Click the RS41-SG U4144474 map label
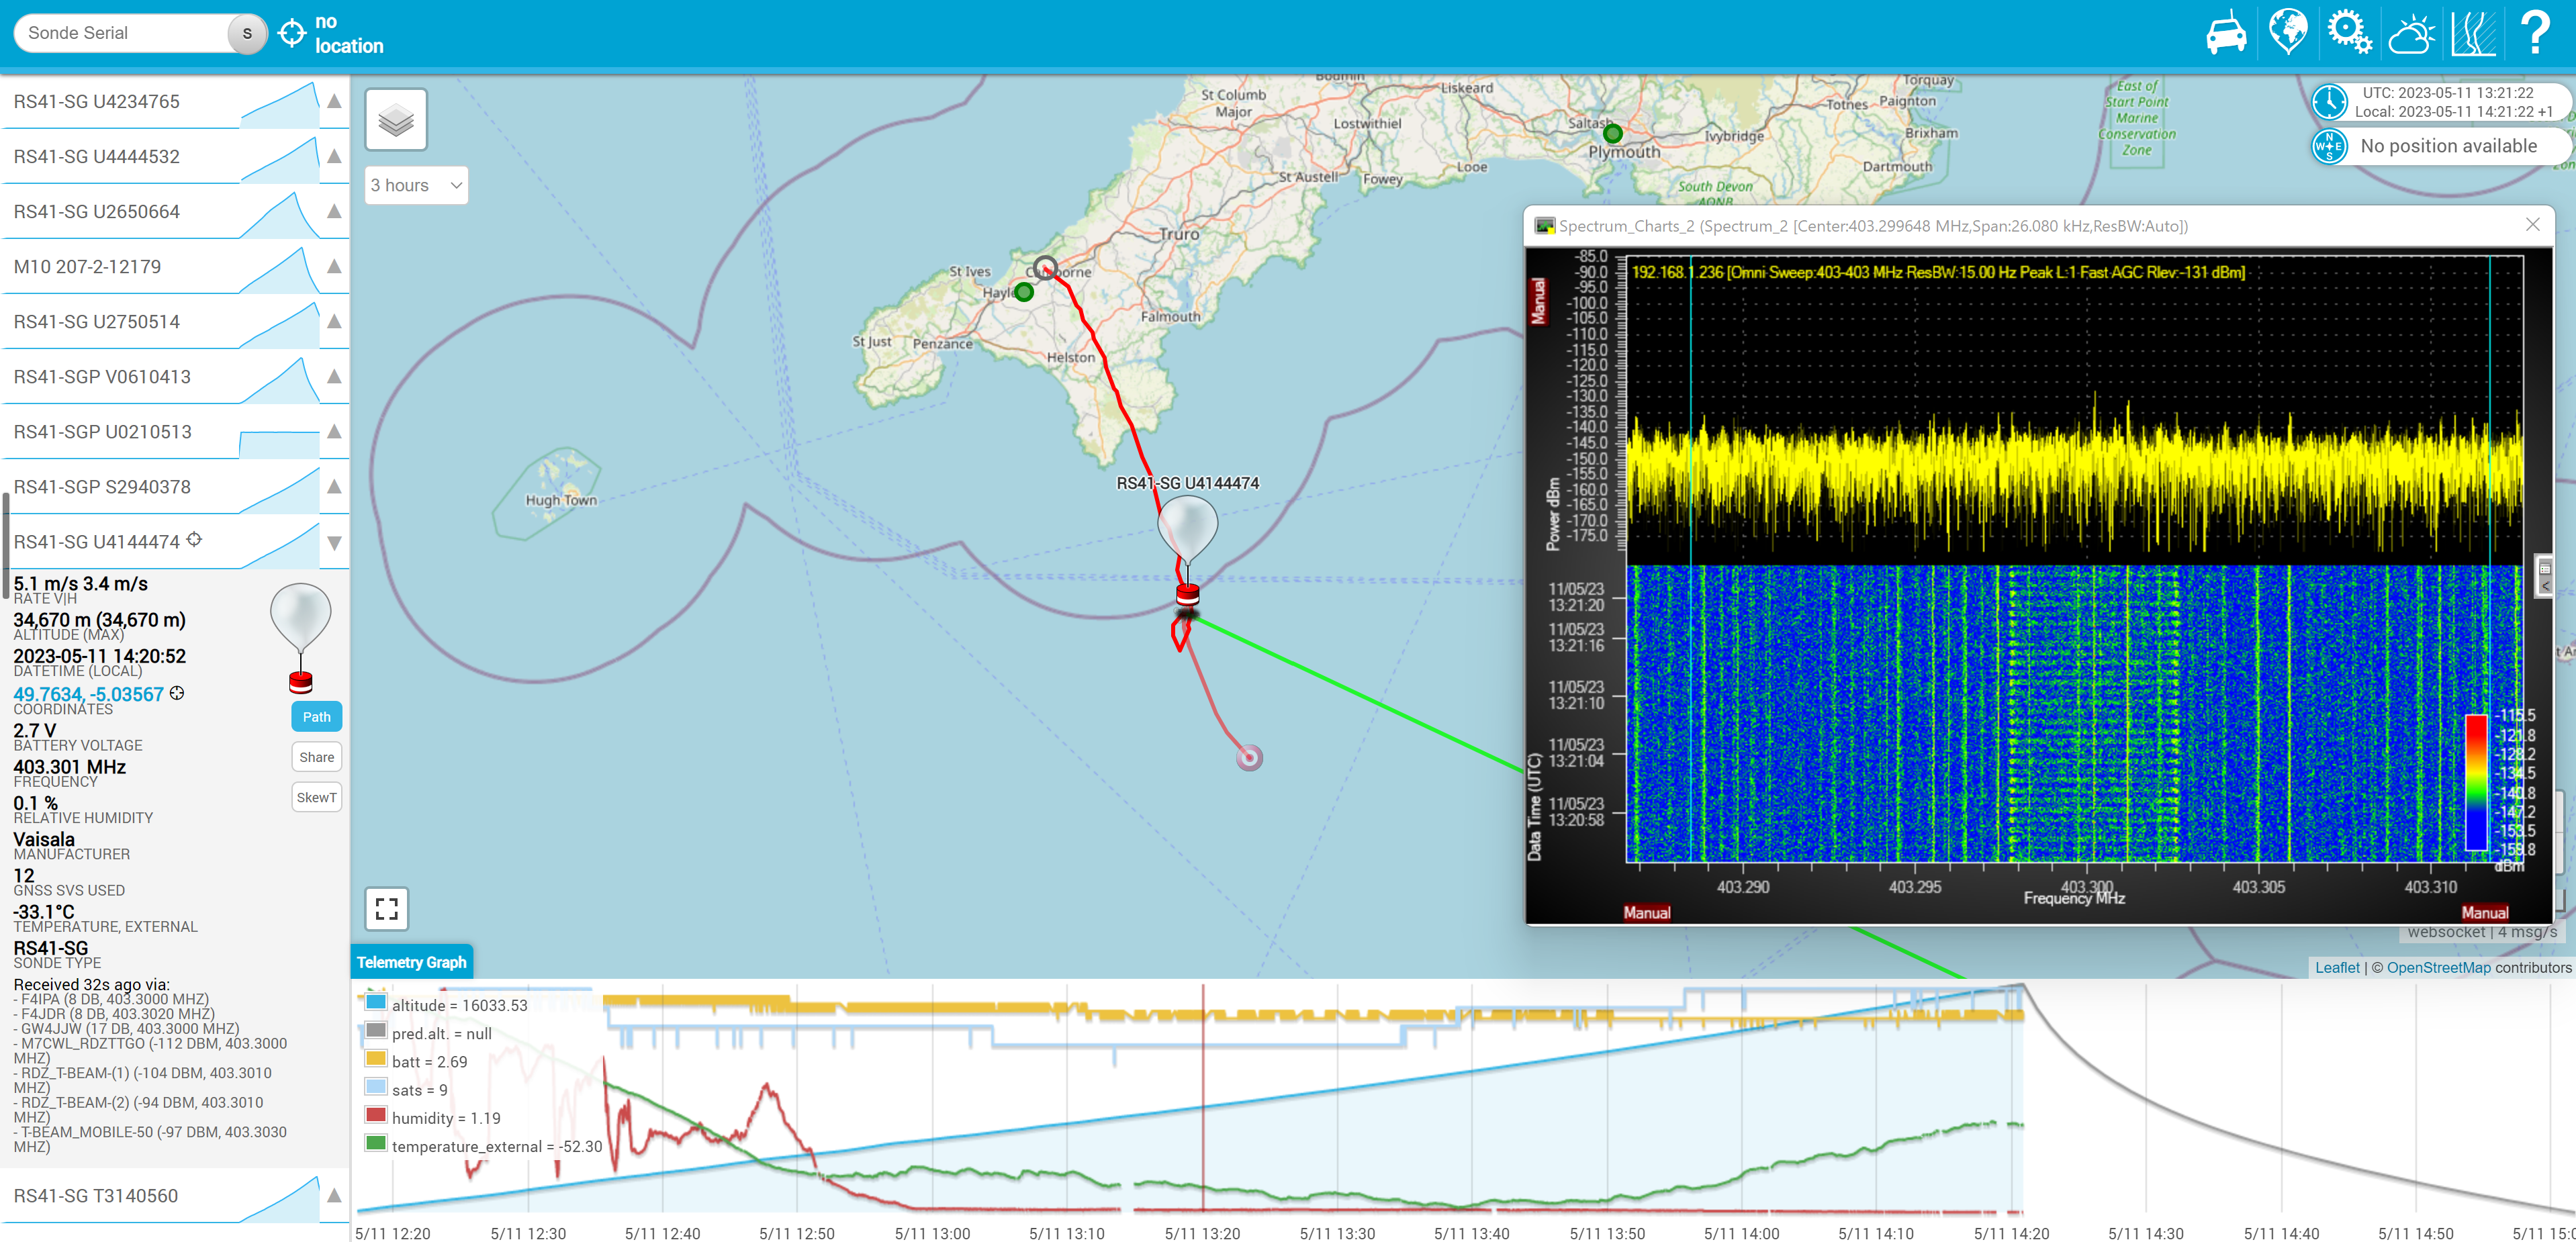This screenshot has height=1242, width=2576. pyautogui.click(x=1187, y=483)
